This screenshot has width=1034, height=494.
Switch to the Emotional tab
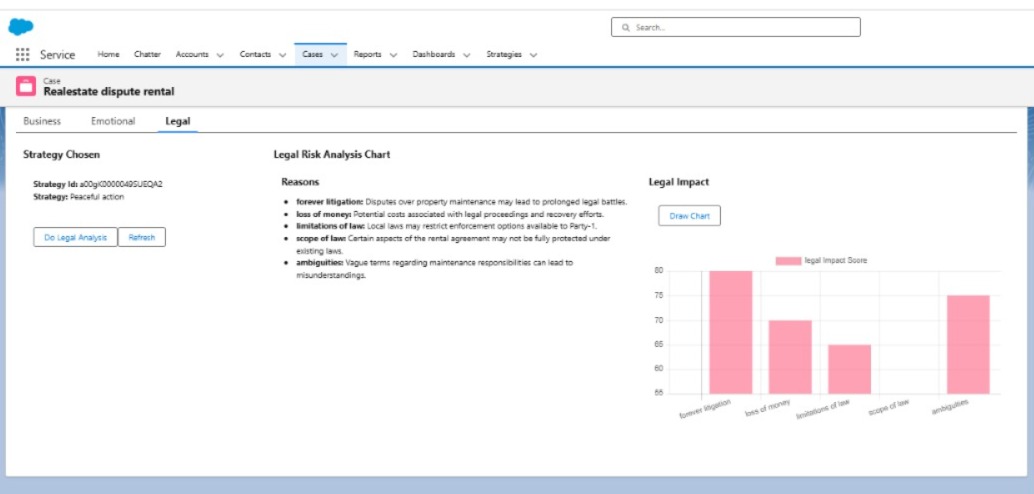pos(113,121)
